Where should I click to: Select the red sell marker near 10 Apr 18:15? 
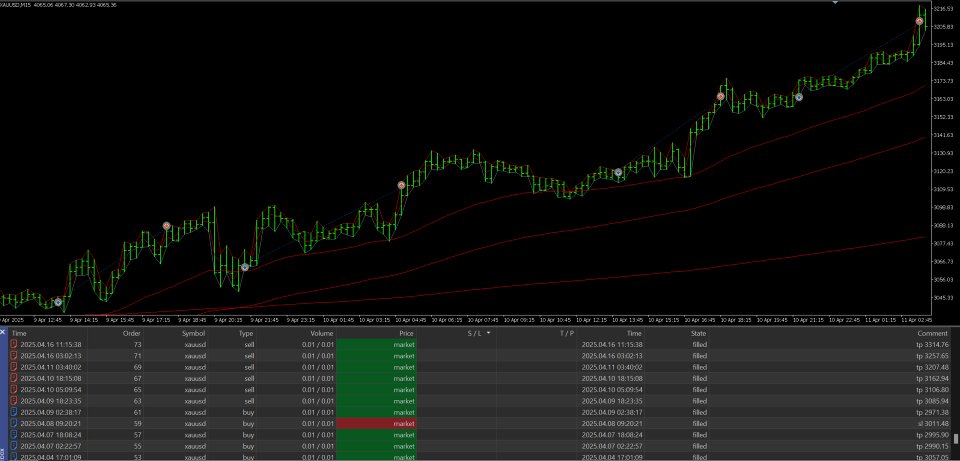721,96
